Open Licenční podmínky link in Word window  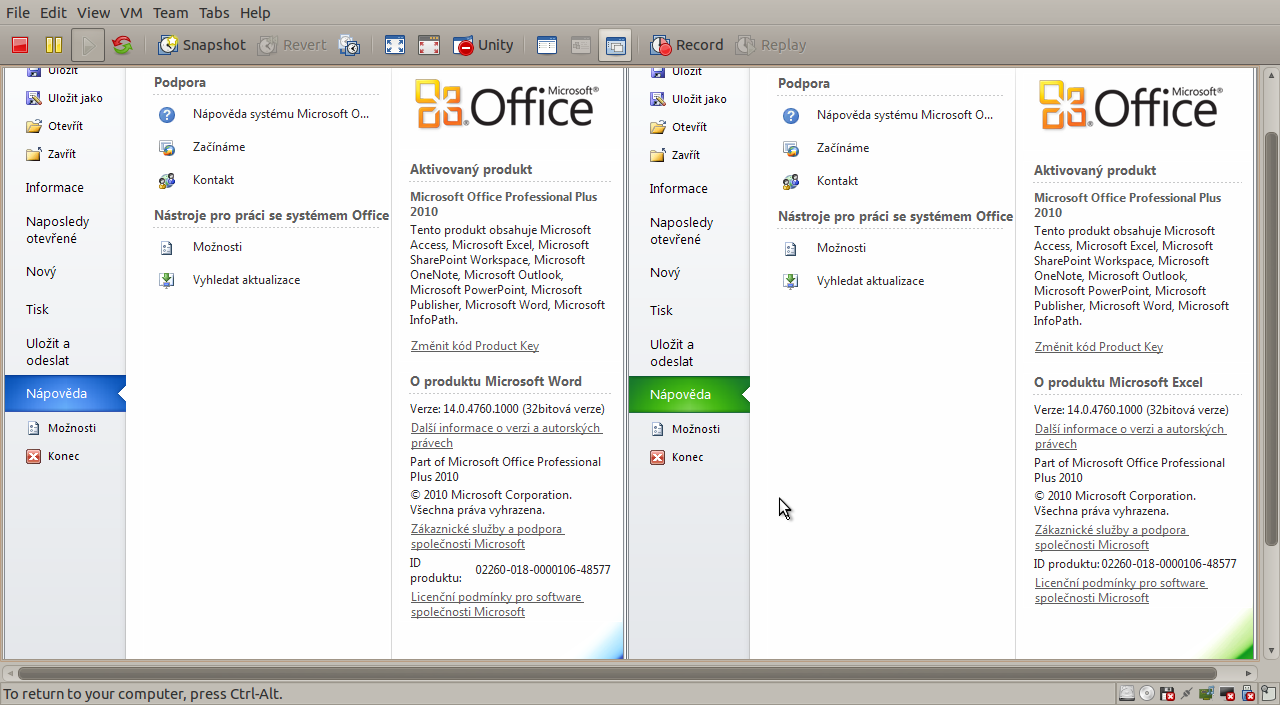coord(497,604)
